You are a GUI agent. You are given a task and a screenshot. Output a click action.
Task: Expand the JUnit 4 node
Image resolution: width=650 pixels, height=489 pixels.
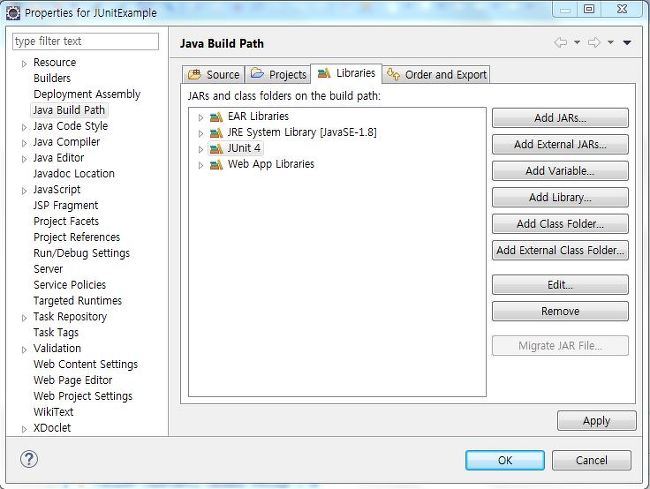tap(201, 149)
